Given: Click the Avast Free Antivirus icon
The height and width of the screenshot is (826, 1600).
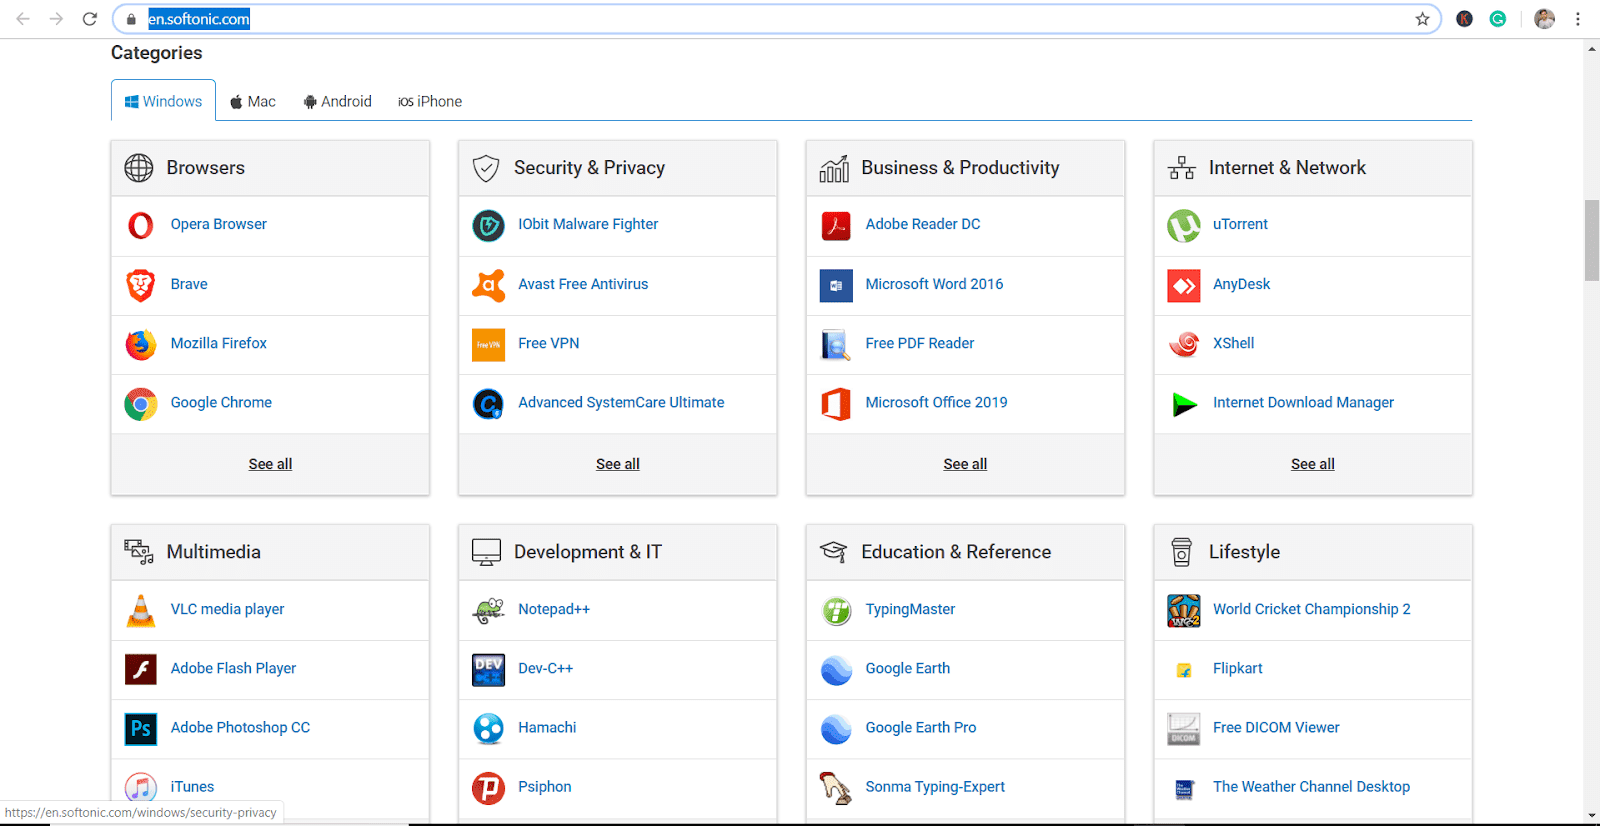Looking at the screenshot, I should click(x=488, y=285).
